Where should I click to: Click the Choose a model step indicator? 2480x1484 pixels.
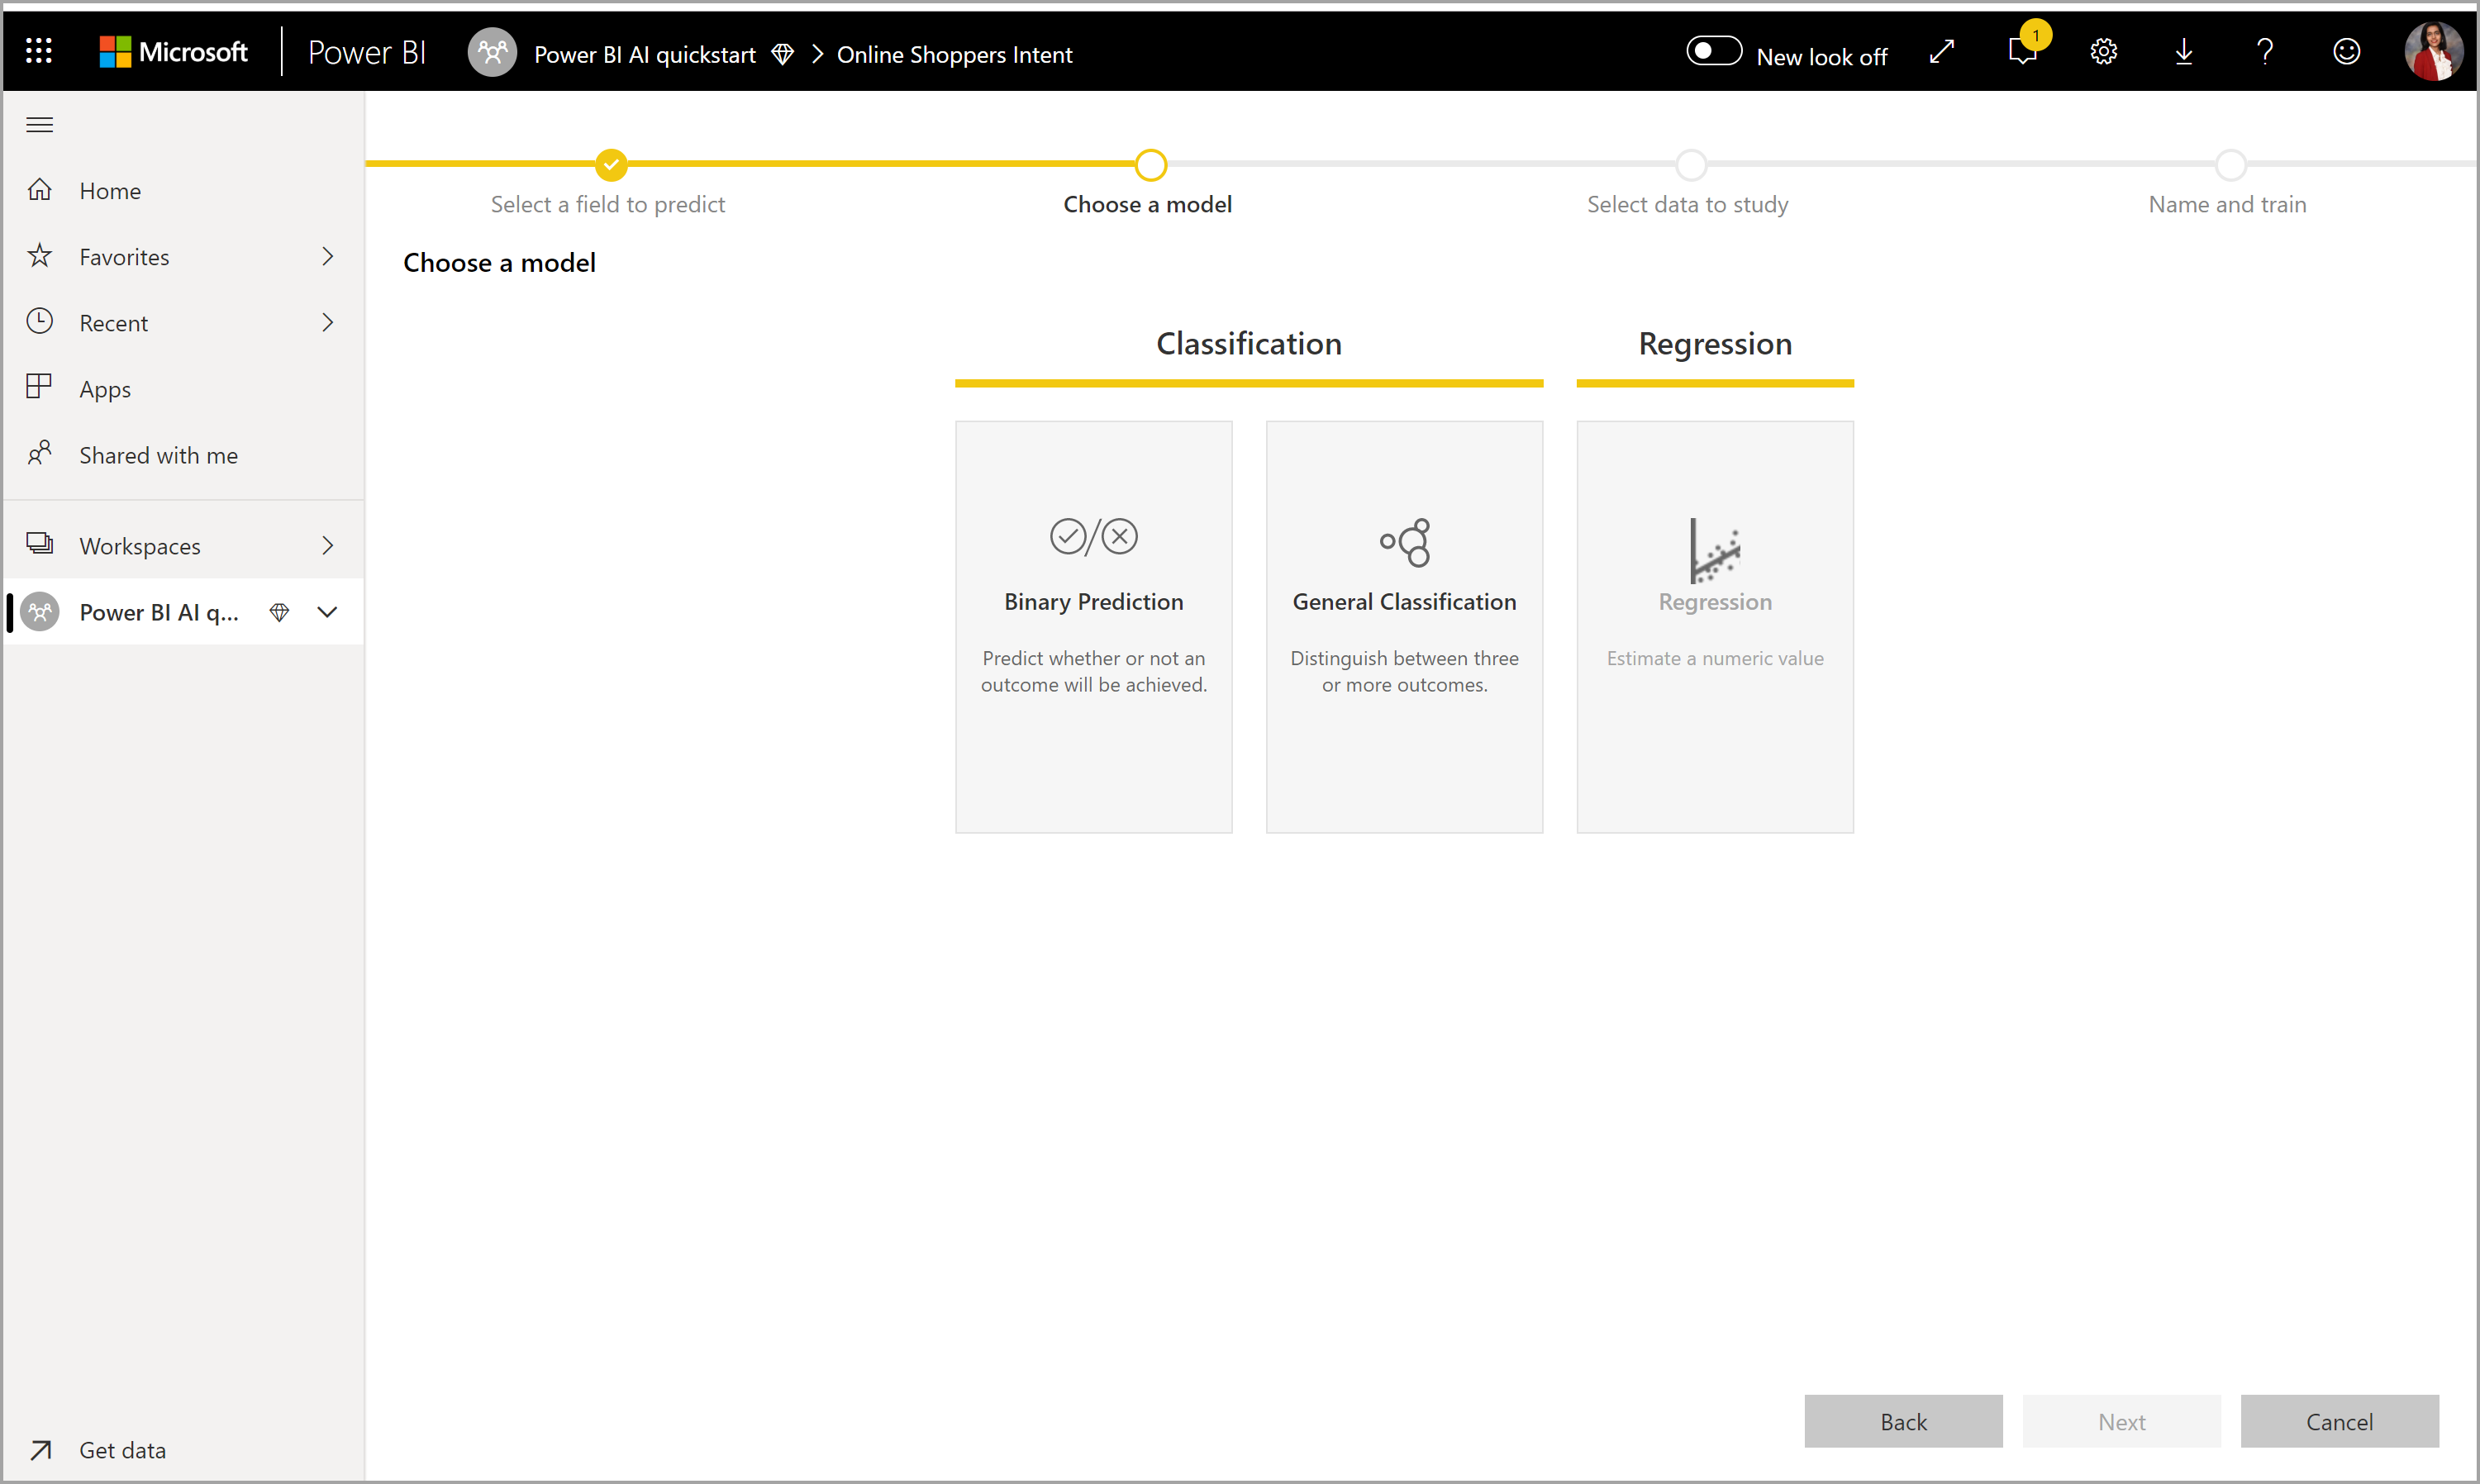(x=1148, y=163)
